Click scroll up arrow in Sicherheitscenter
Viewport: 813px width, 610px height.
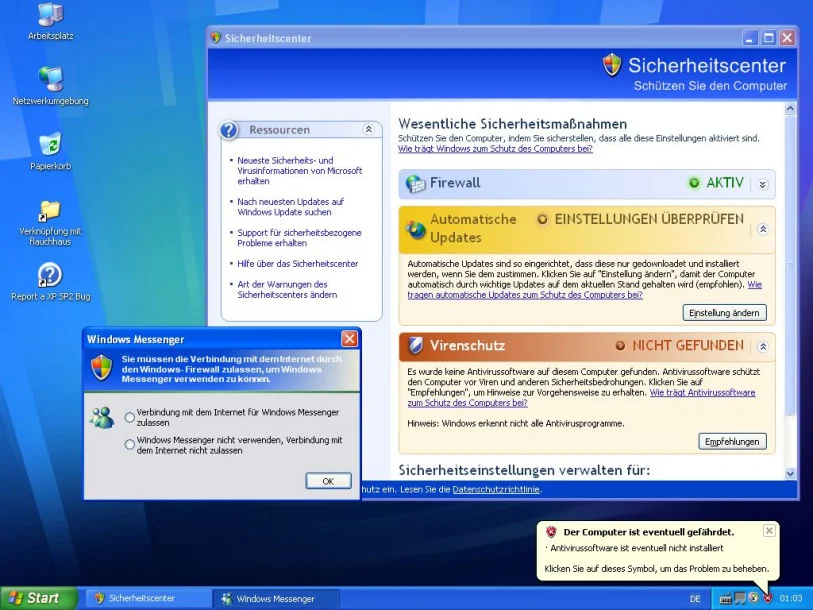click(x=790, y=108)
